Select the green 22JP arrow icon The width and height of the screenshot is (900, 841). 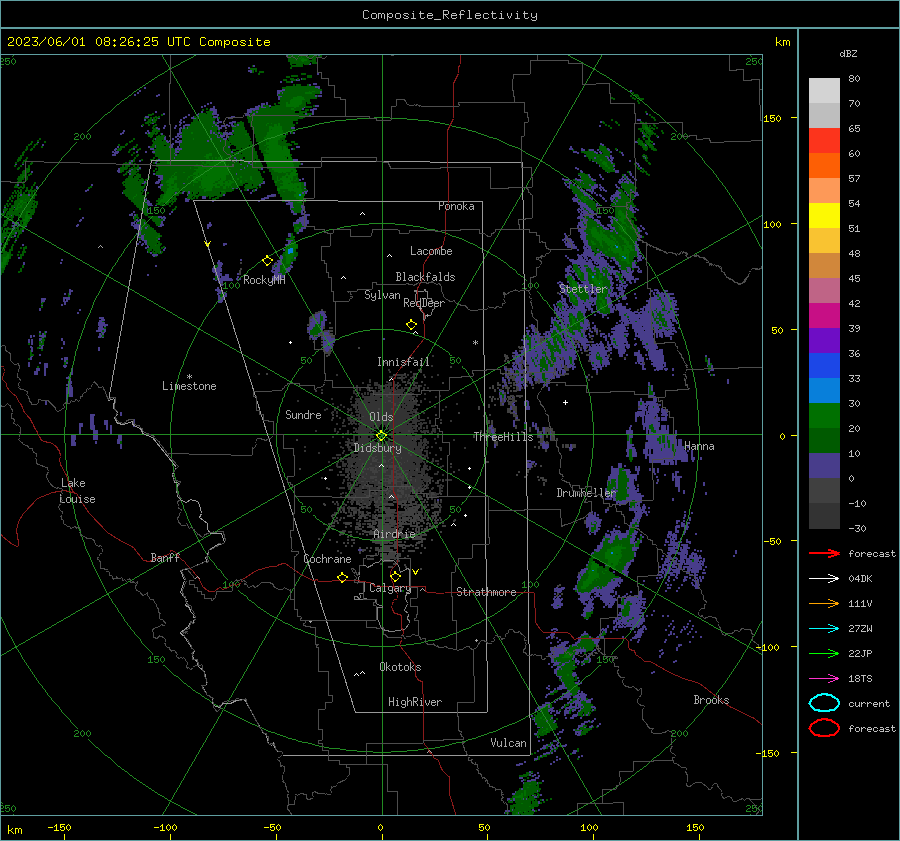tap(824, 653)
